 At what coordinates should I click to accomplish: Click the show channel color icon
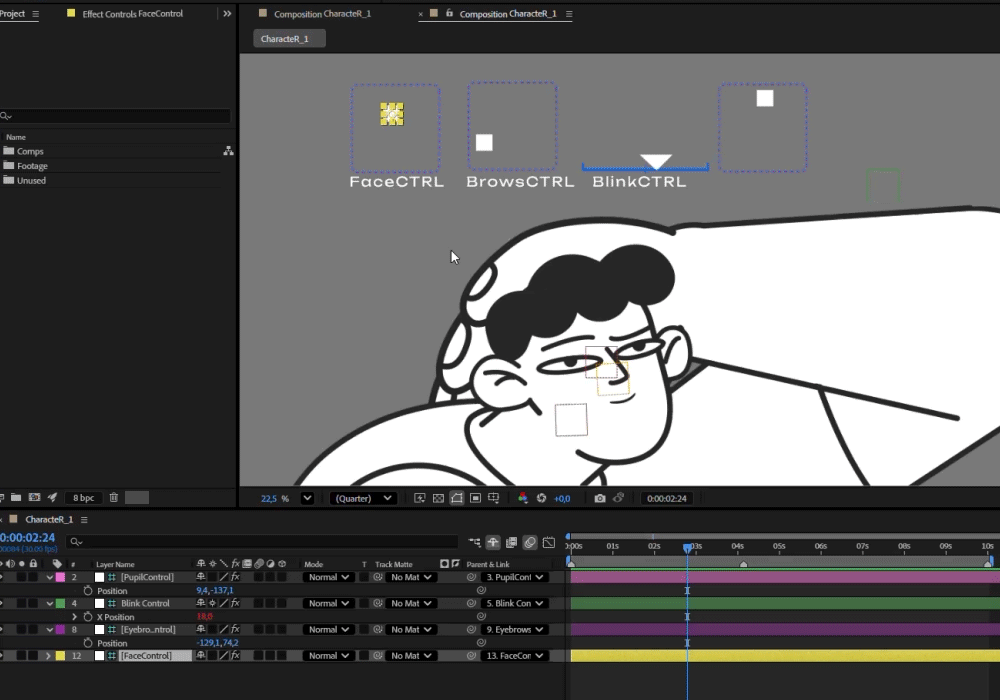pyautogui.click(x=522, y=498)
